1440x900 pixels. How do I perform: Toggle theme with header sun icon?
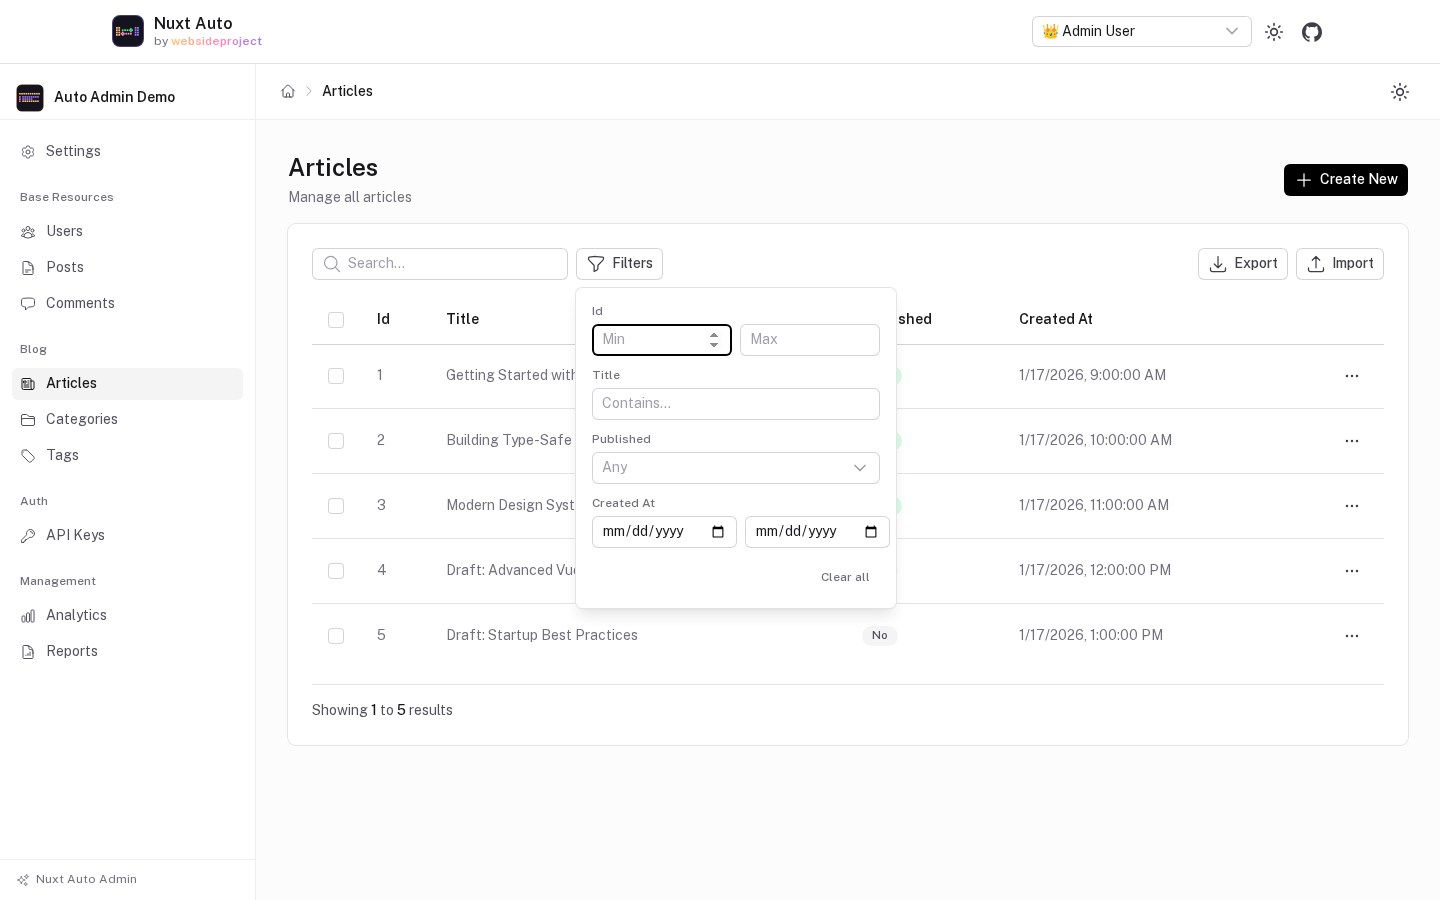pyautogui.click(x=1274, y=32)
